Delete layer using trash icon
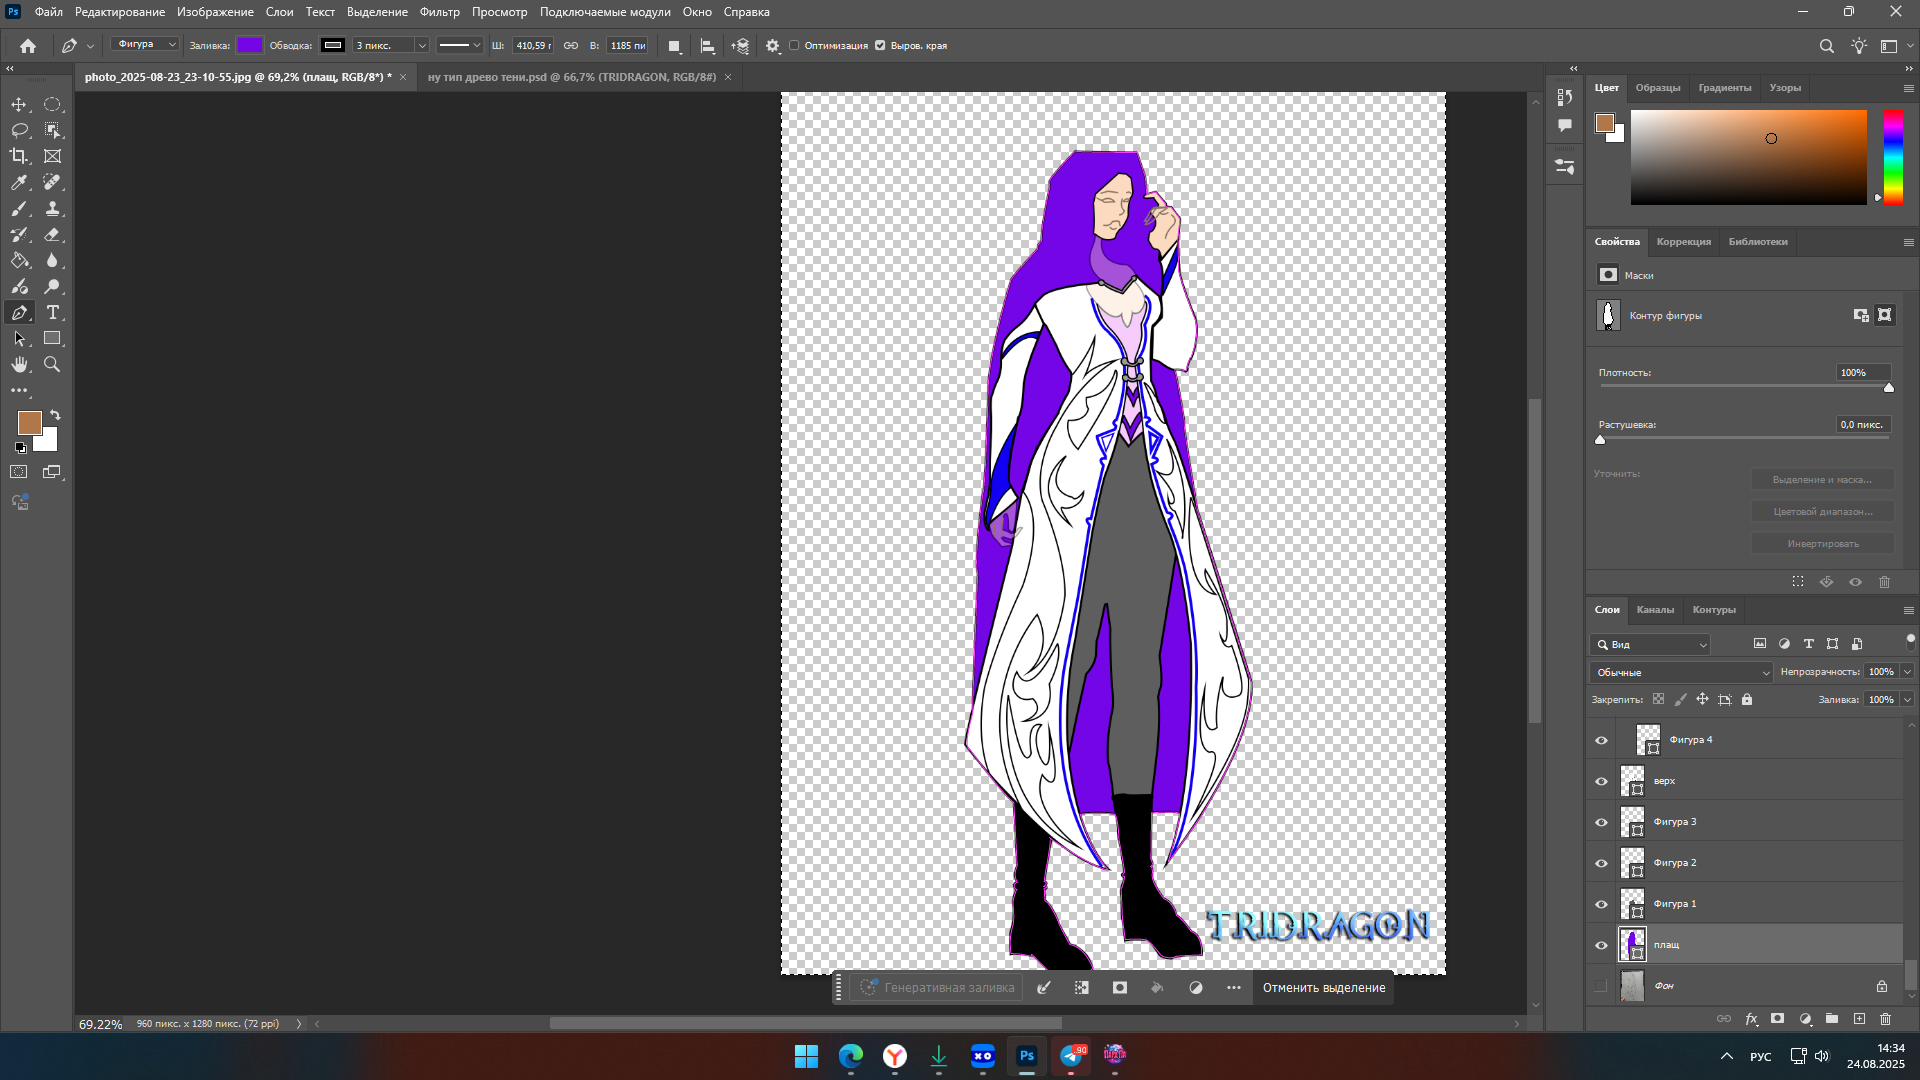The height and width of the screenshot is (1080, 1920). click(1885, 1019)
